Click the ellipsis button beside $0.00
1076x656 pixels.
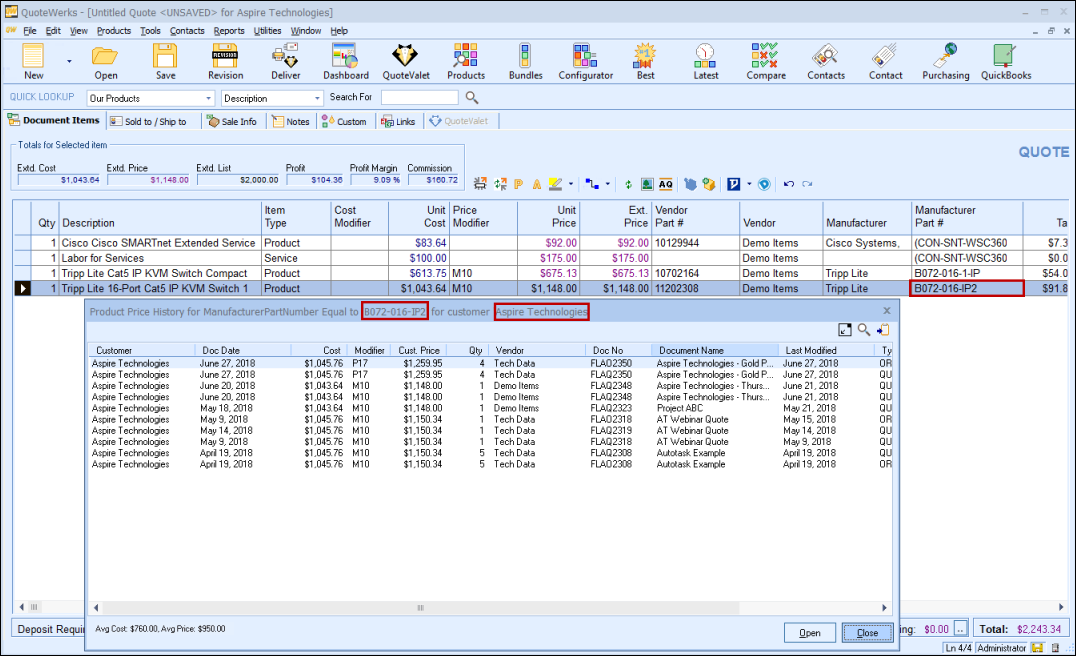pyautogui.click(x=961, y=629)
